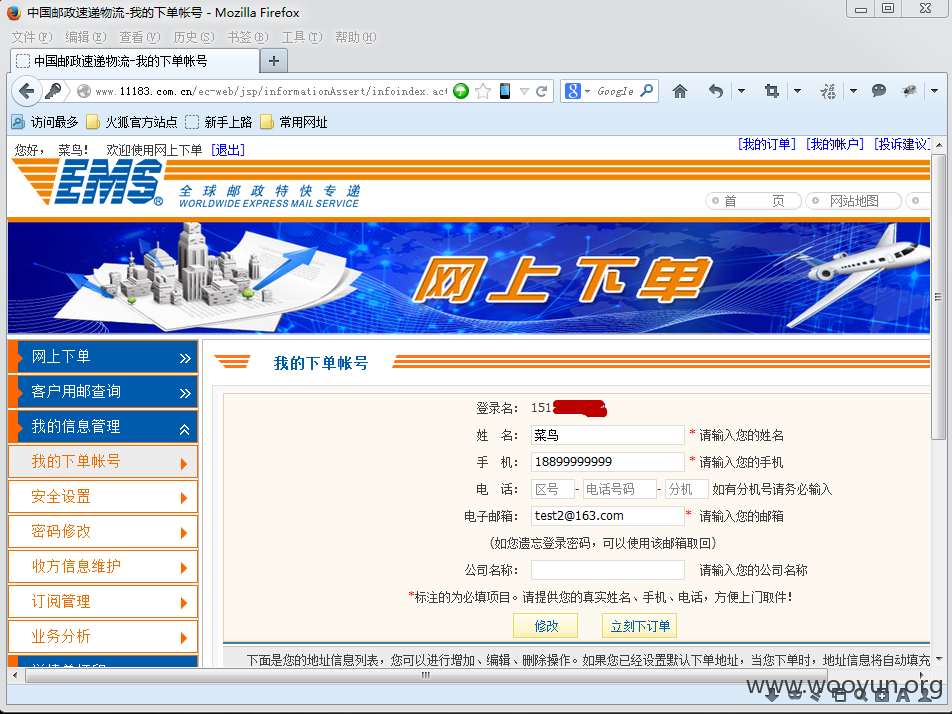The height and width of the screenshot is (714, 952).
Task: Click the undo arrow toolbar icon
Action: pyautogui.click(x=716, y=91)
